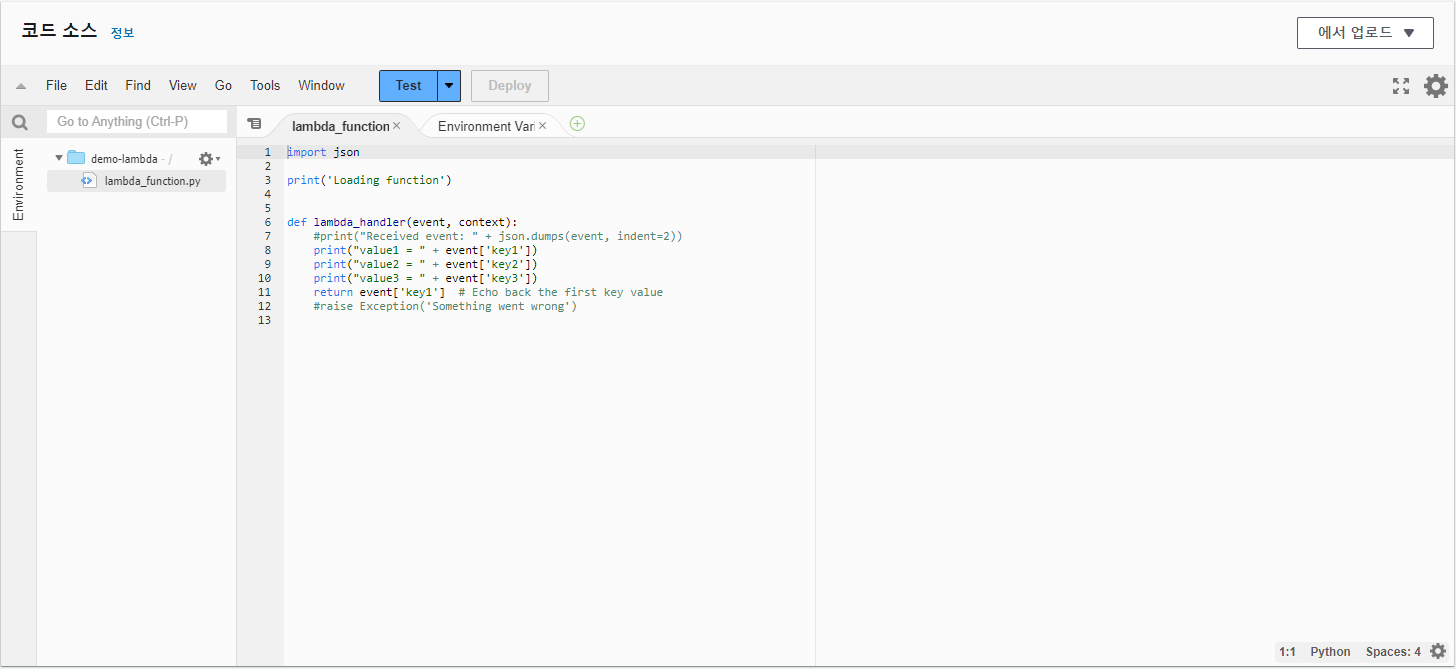Open the View menu
Image resolution: width=1456 pixels, height=669 pixels.
click(183, 86)
